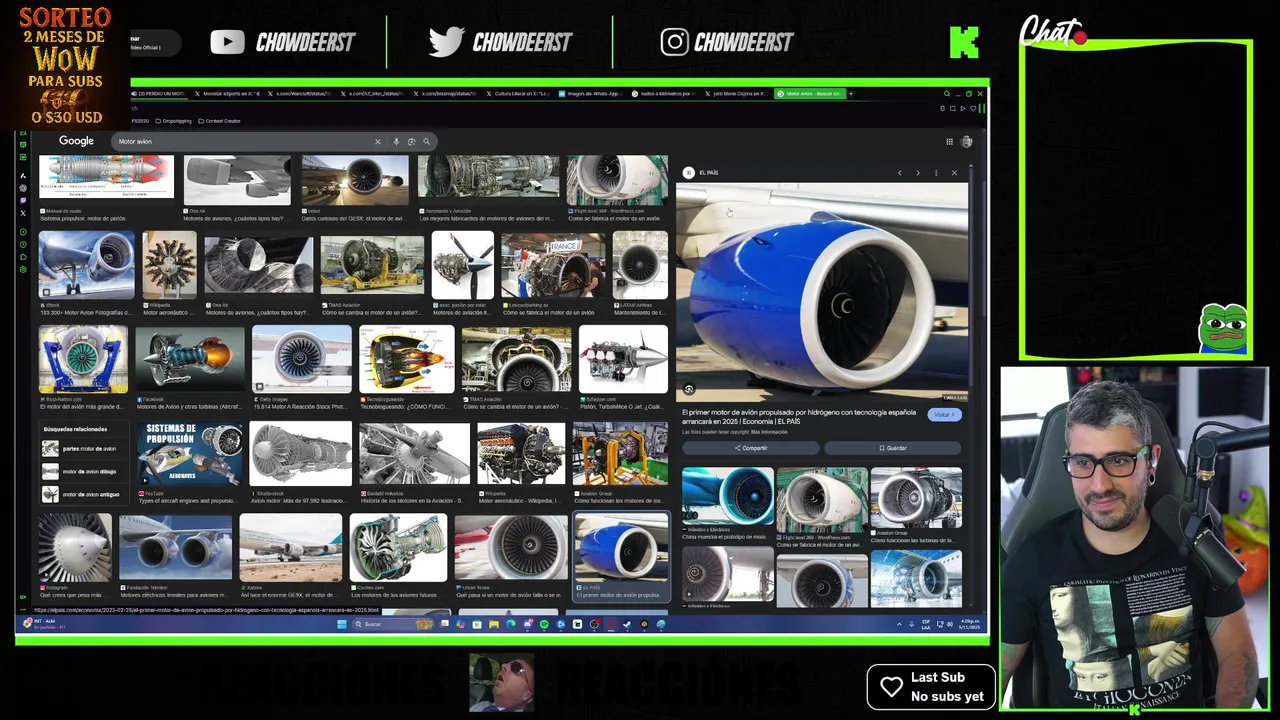1280x720 pixels.
Task: Open the colorful cutaway engine Tecnobloguendo thumbnail
Action: click(406, 359)
